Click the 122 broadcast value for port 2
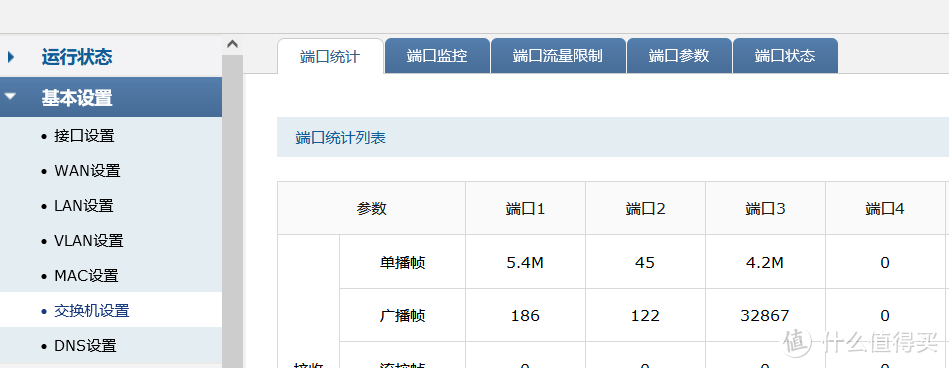This screenshot has height=368, width=949. tap(645, 316)
